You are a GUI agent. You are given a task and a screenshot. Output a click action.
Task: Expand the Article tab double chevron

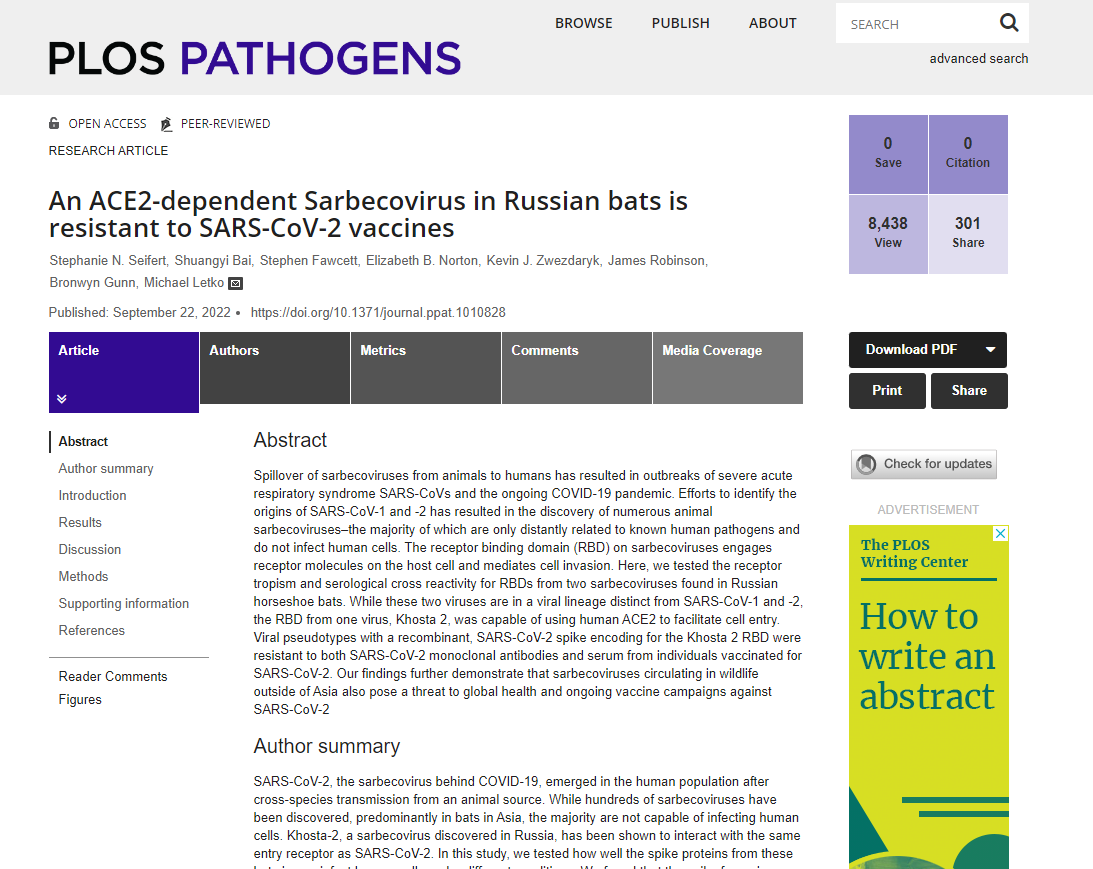[62, 399]
